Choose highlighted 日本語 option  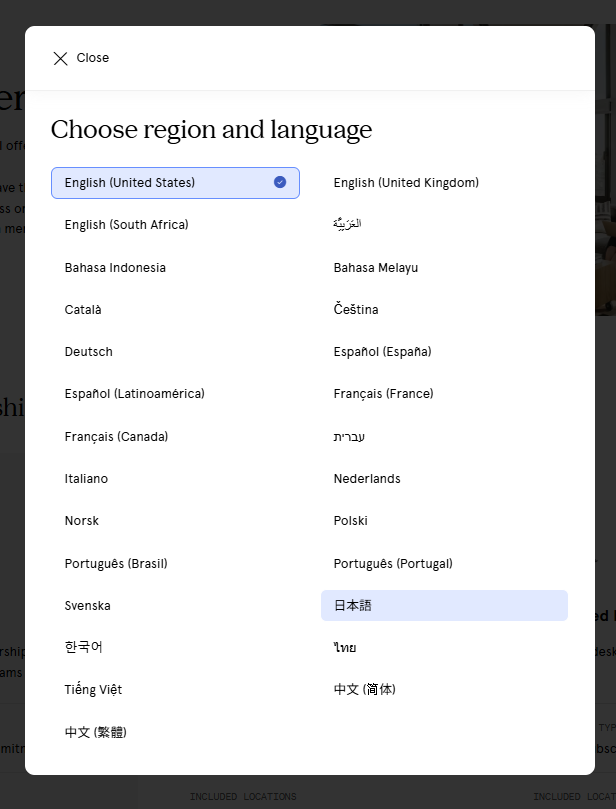444,606
